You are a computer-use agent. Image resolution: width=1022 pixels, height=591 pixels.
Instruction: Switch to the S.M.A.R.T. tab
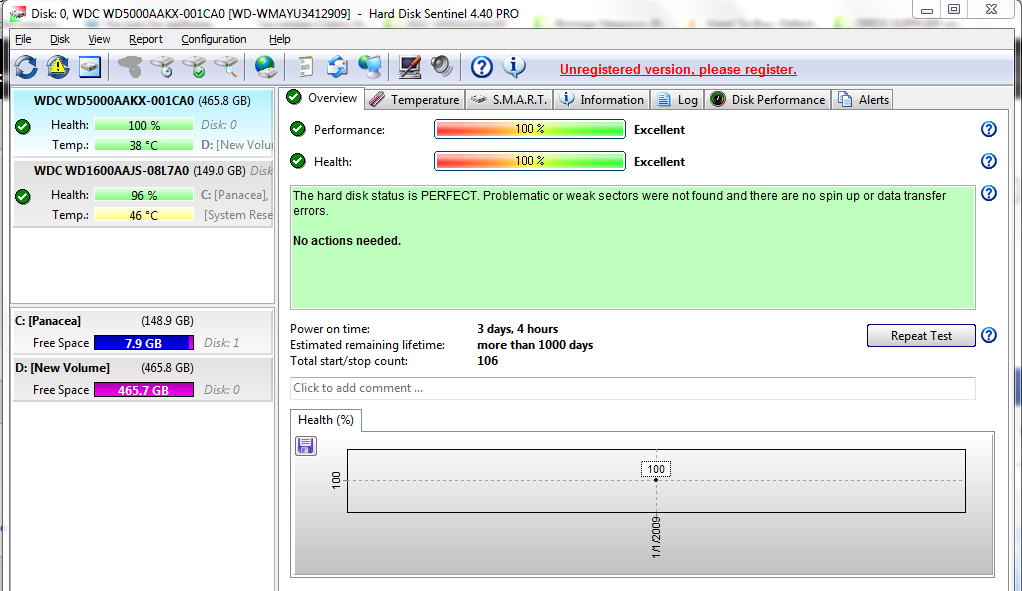(x=510, y=99)
